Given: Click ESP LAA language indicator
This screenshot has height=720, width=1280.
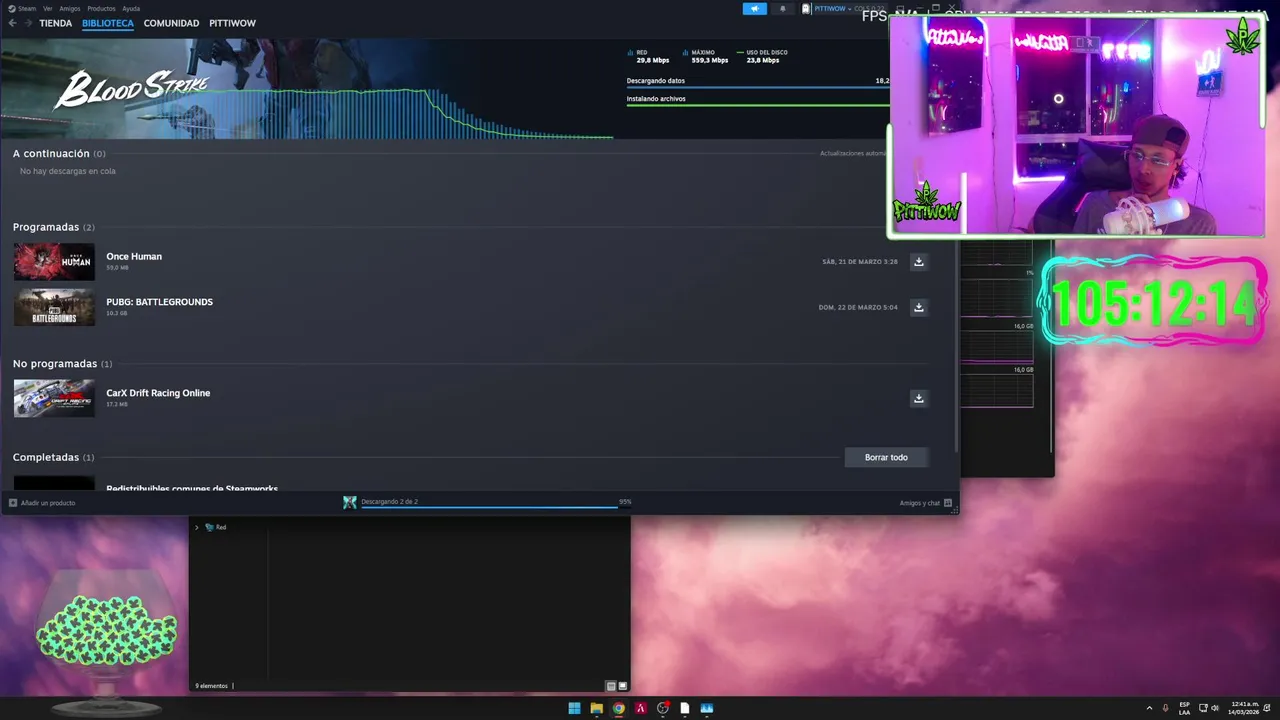Looking at the screenshot, I should click(x=1184, y=708).
